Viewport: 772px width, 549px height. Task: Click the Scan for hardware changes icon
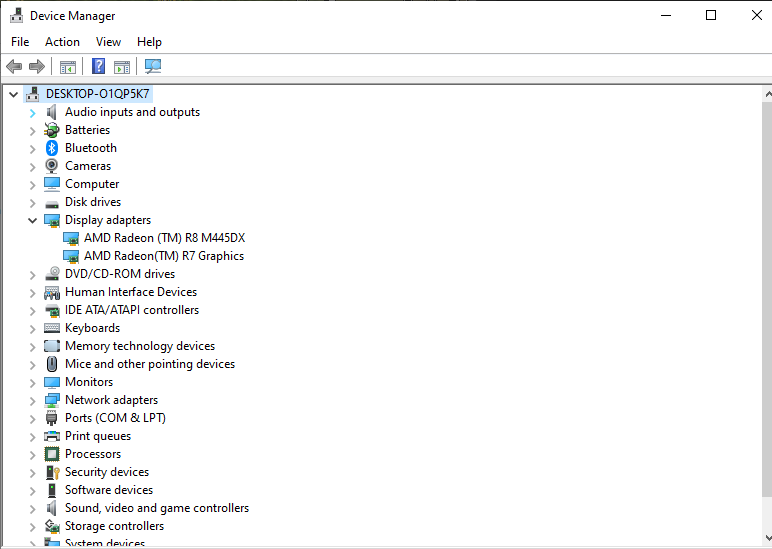coord(153,66)
